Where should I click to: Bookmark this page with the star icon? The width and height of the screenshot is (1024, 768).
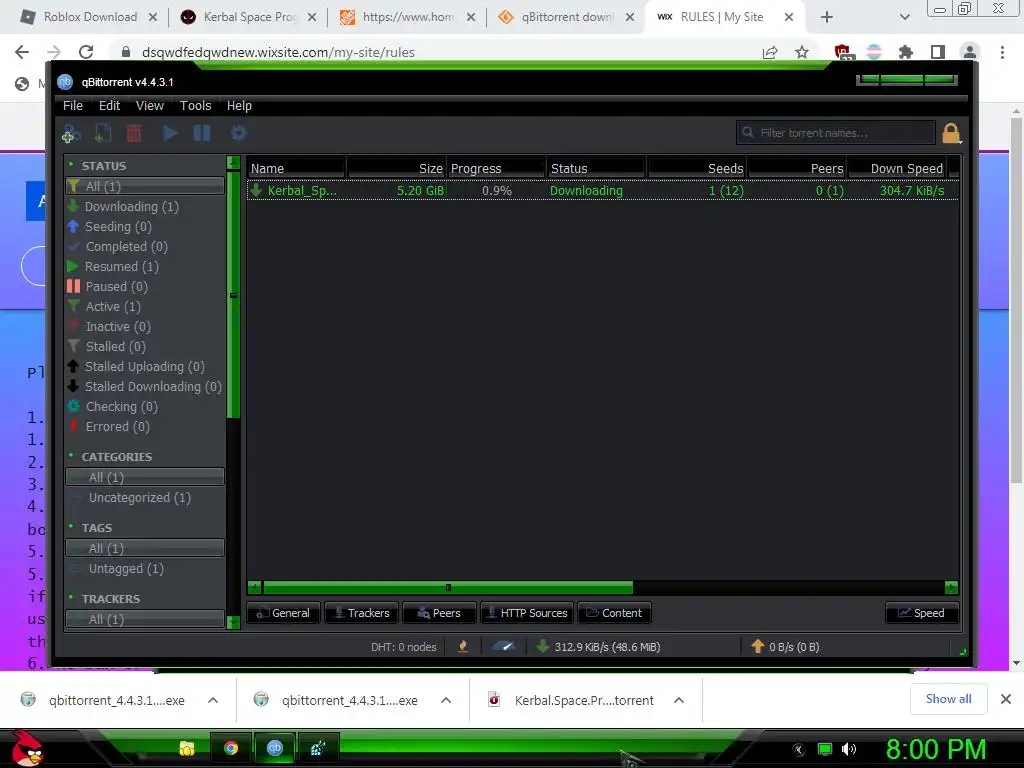pyautogui.click(x=802, y=52)
